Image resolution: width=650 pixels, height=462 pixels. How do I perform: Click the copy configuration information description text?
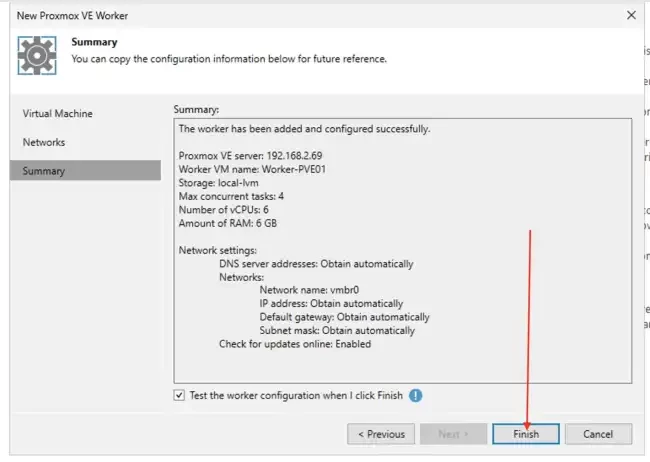point(229,59)
